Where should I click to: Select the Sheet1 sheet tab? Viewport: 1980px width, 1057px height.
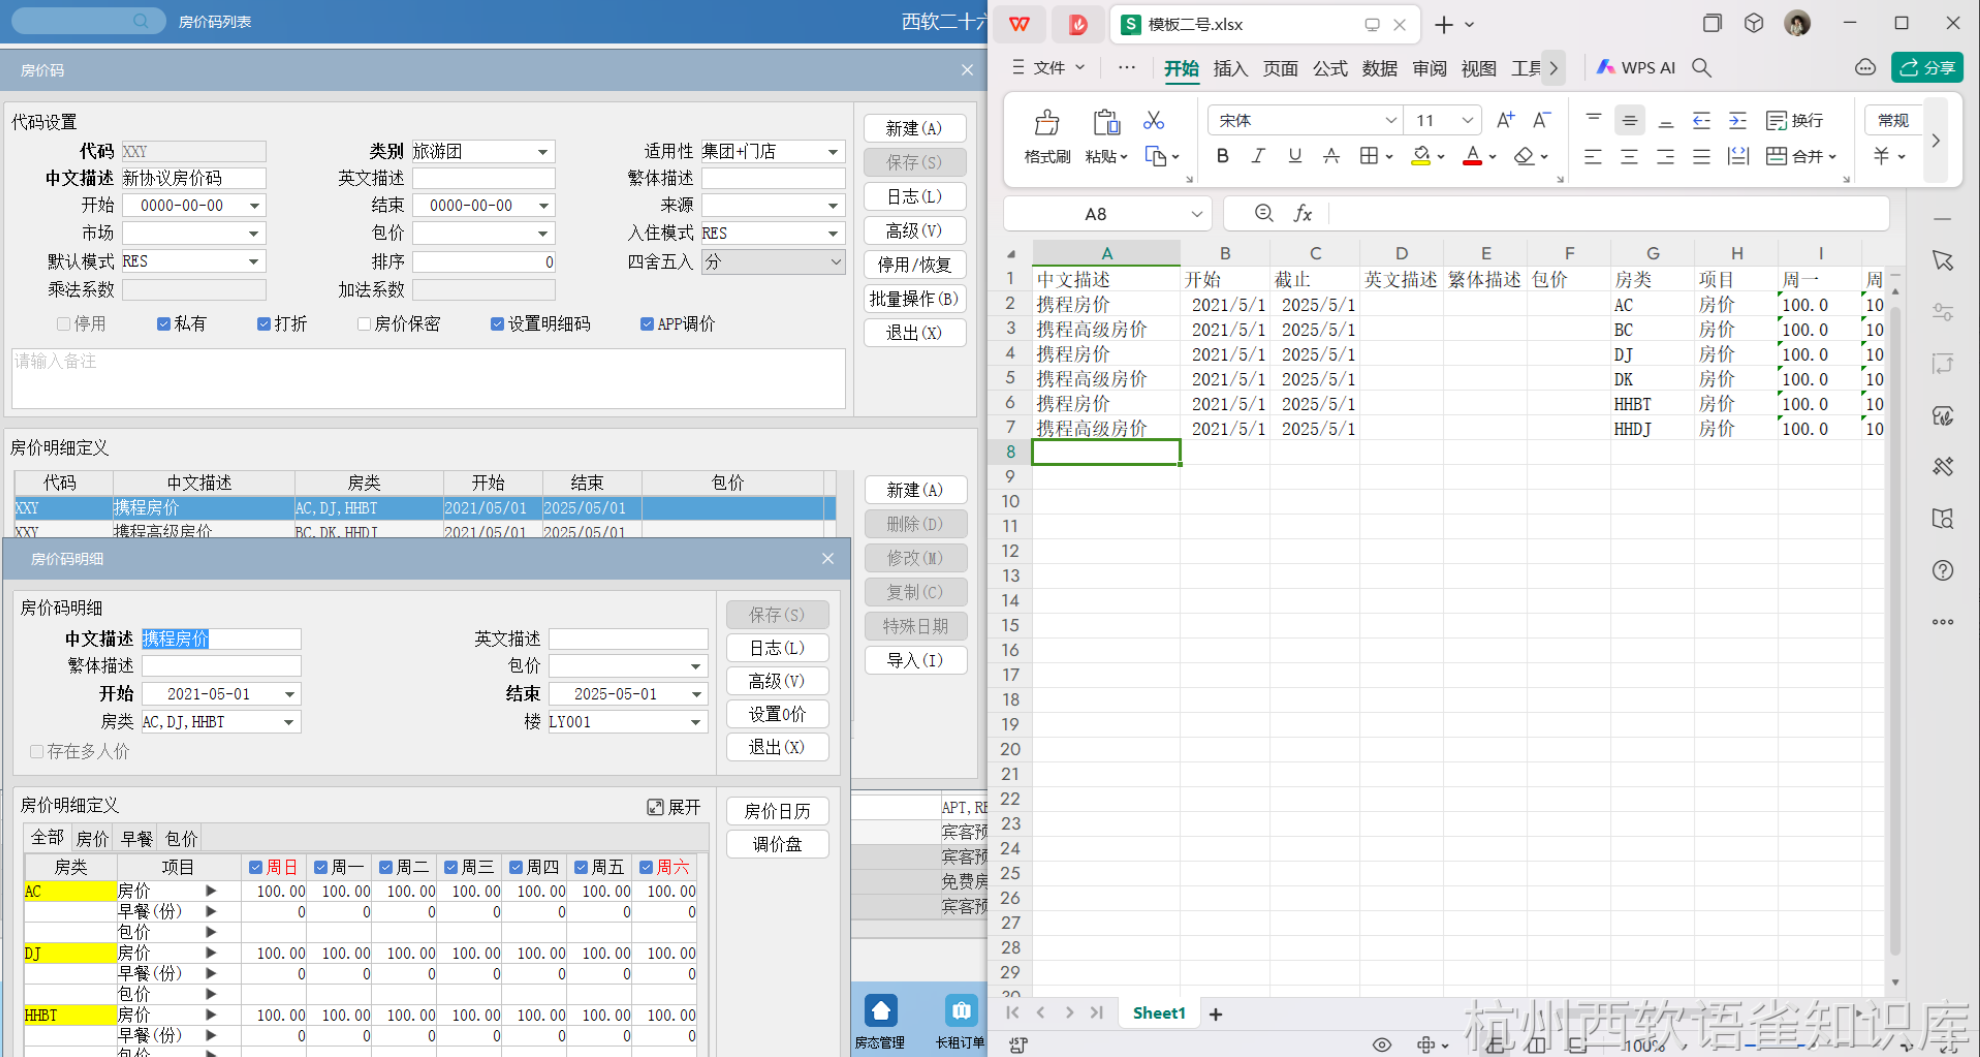(1158, 1013)
